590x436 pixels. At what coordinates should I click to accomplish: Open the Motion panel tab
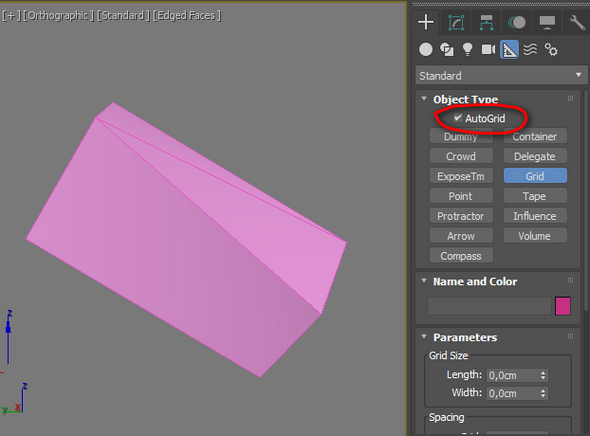point(517,23)
